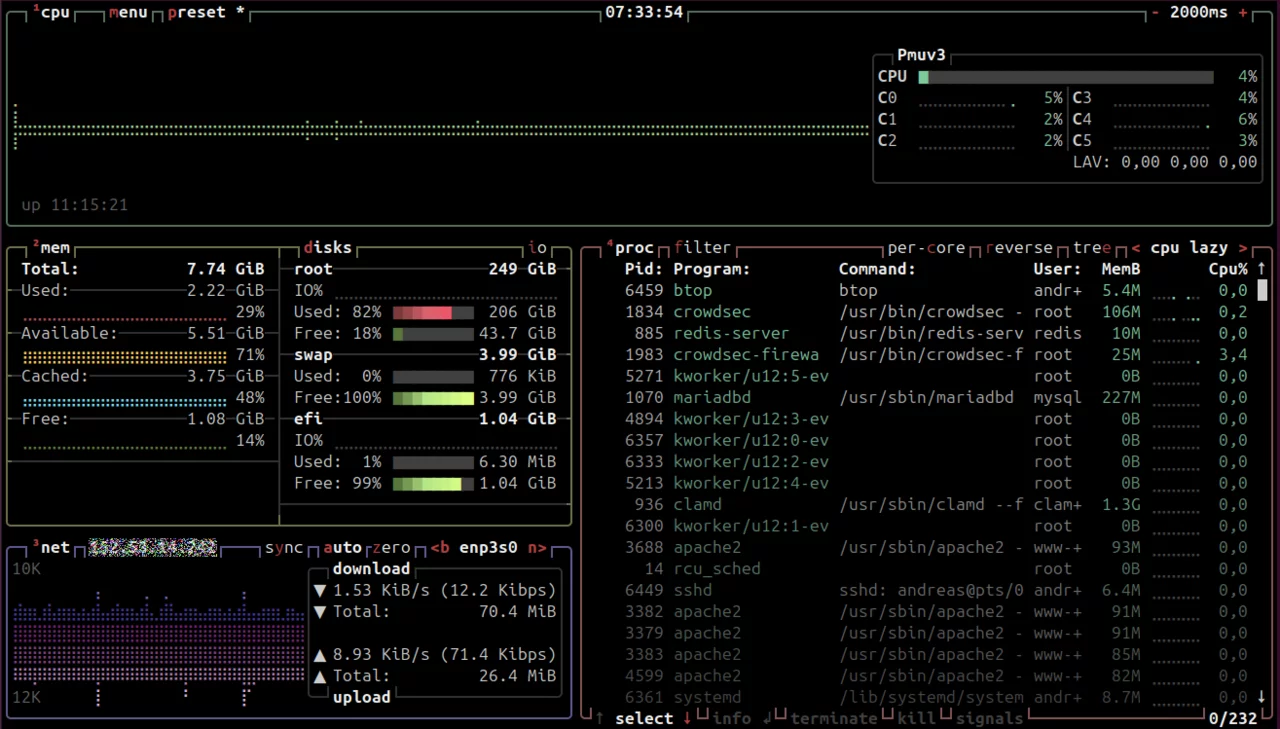Click the cpu lazy sort label
1280x729 pixels.
pyautogui.click(x=1189, y=248)
